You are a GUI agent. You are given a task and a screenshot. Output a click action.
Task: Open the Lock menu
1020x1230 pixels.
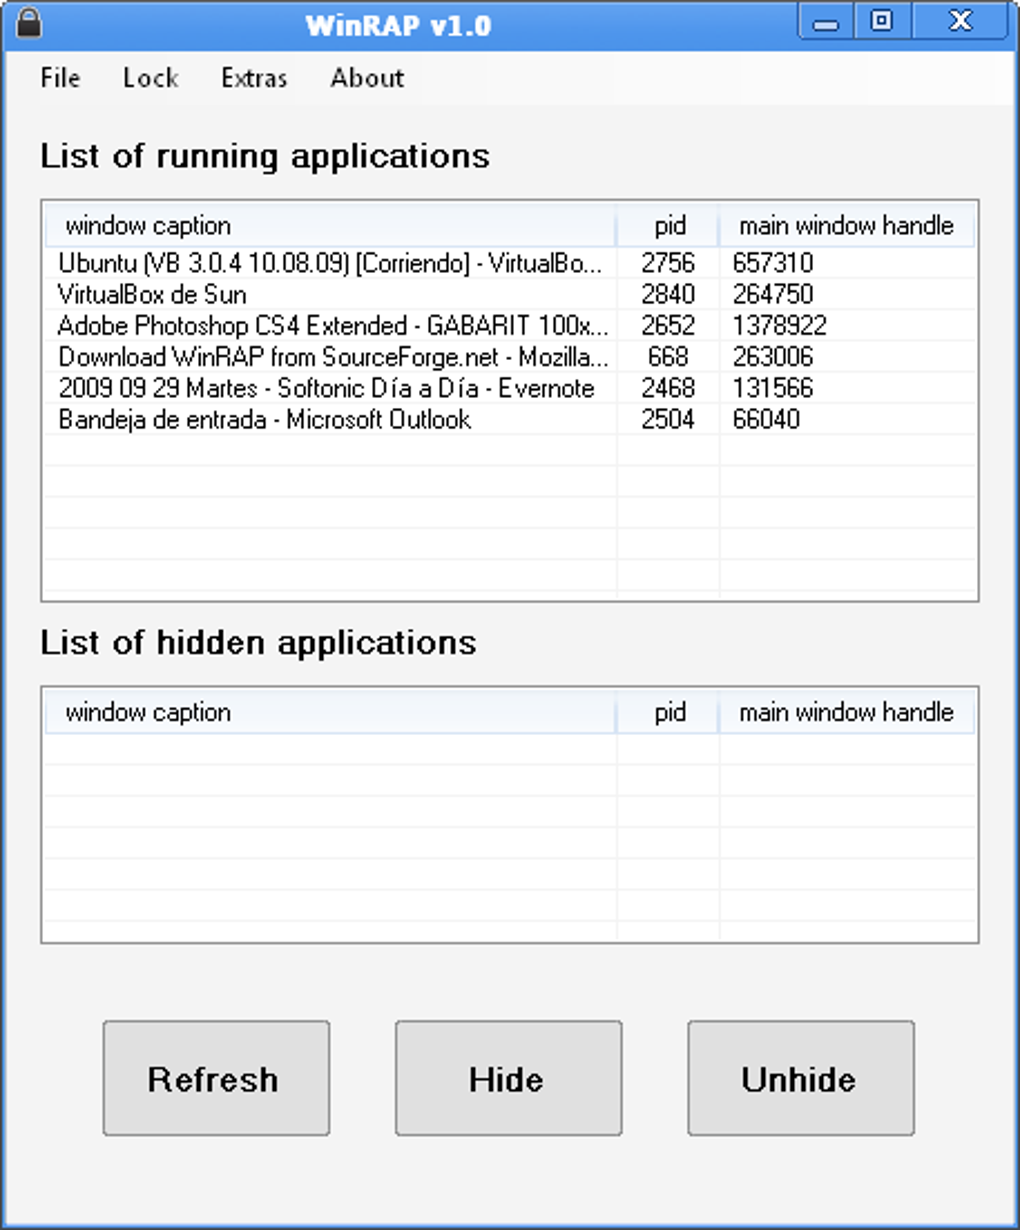tap(150, 78)
